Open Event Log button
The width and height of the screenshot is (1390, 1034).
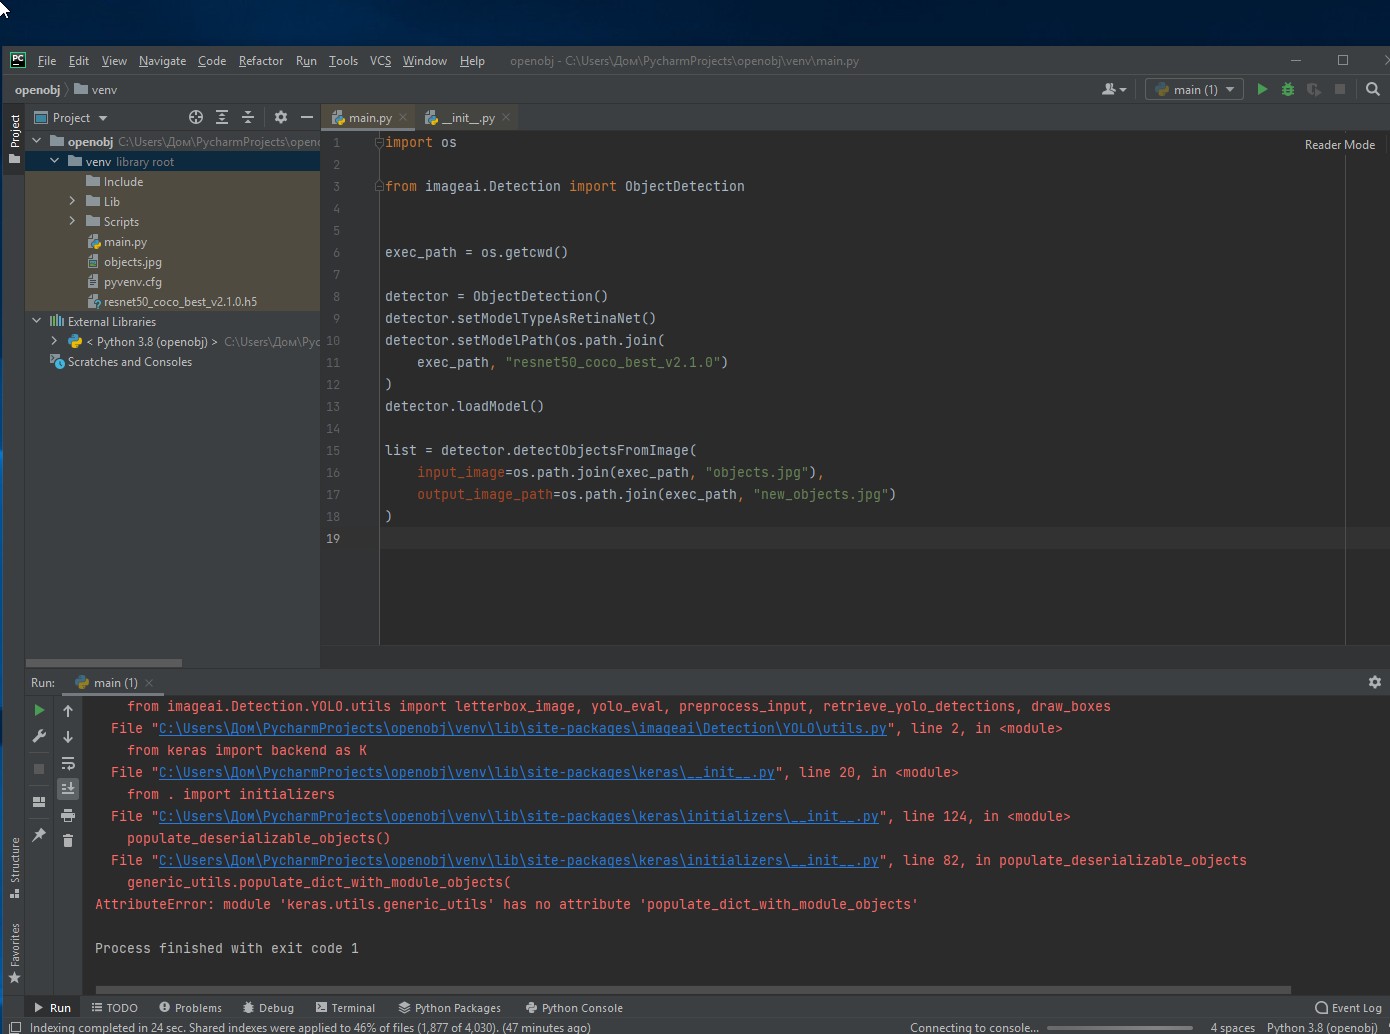[x=1348, y=1008]
